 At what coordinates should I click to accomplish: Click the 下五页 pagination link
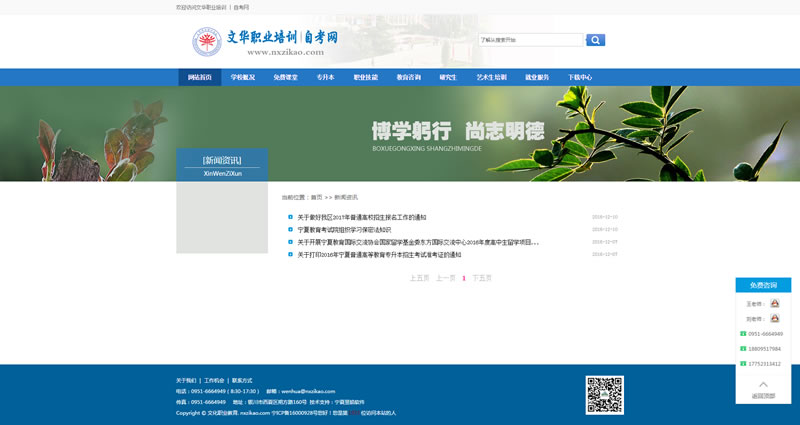(x=482, y=278)
